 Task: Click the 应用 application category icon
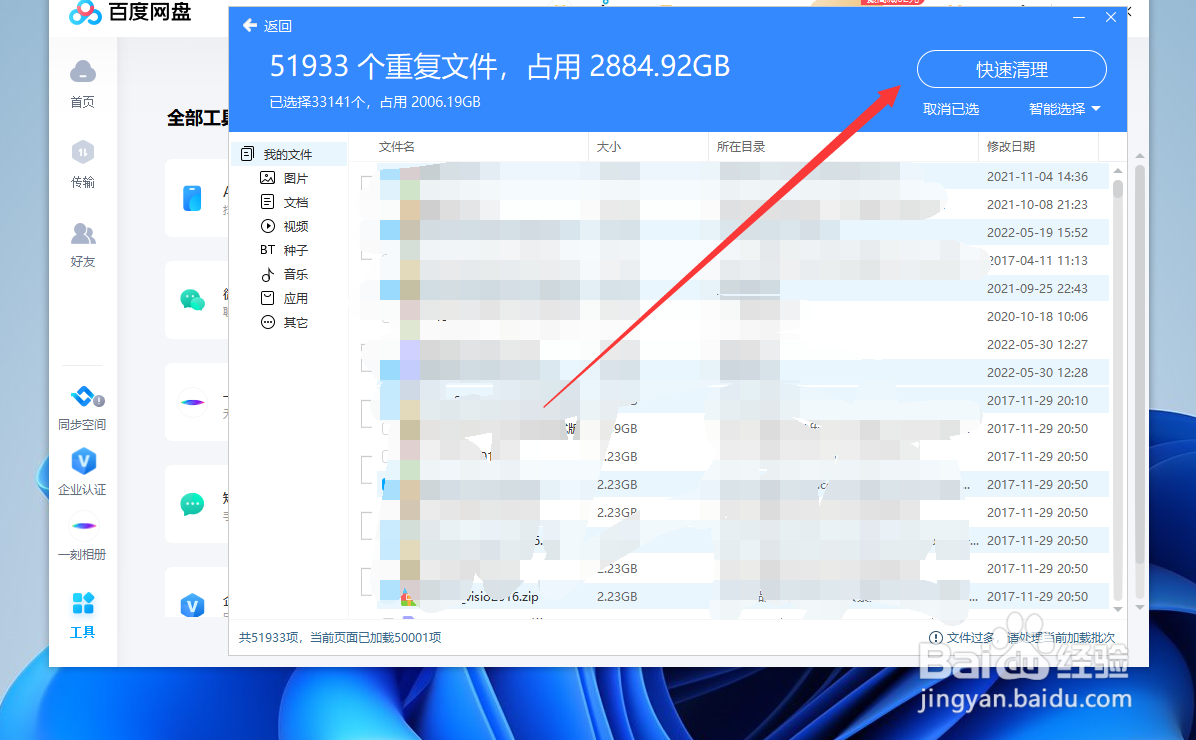pos(267,298)
